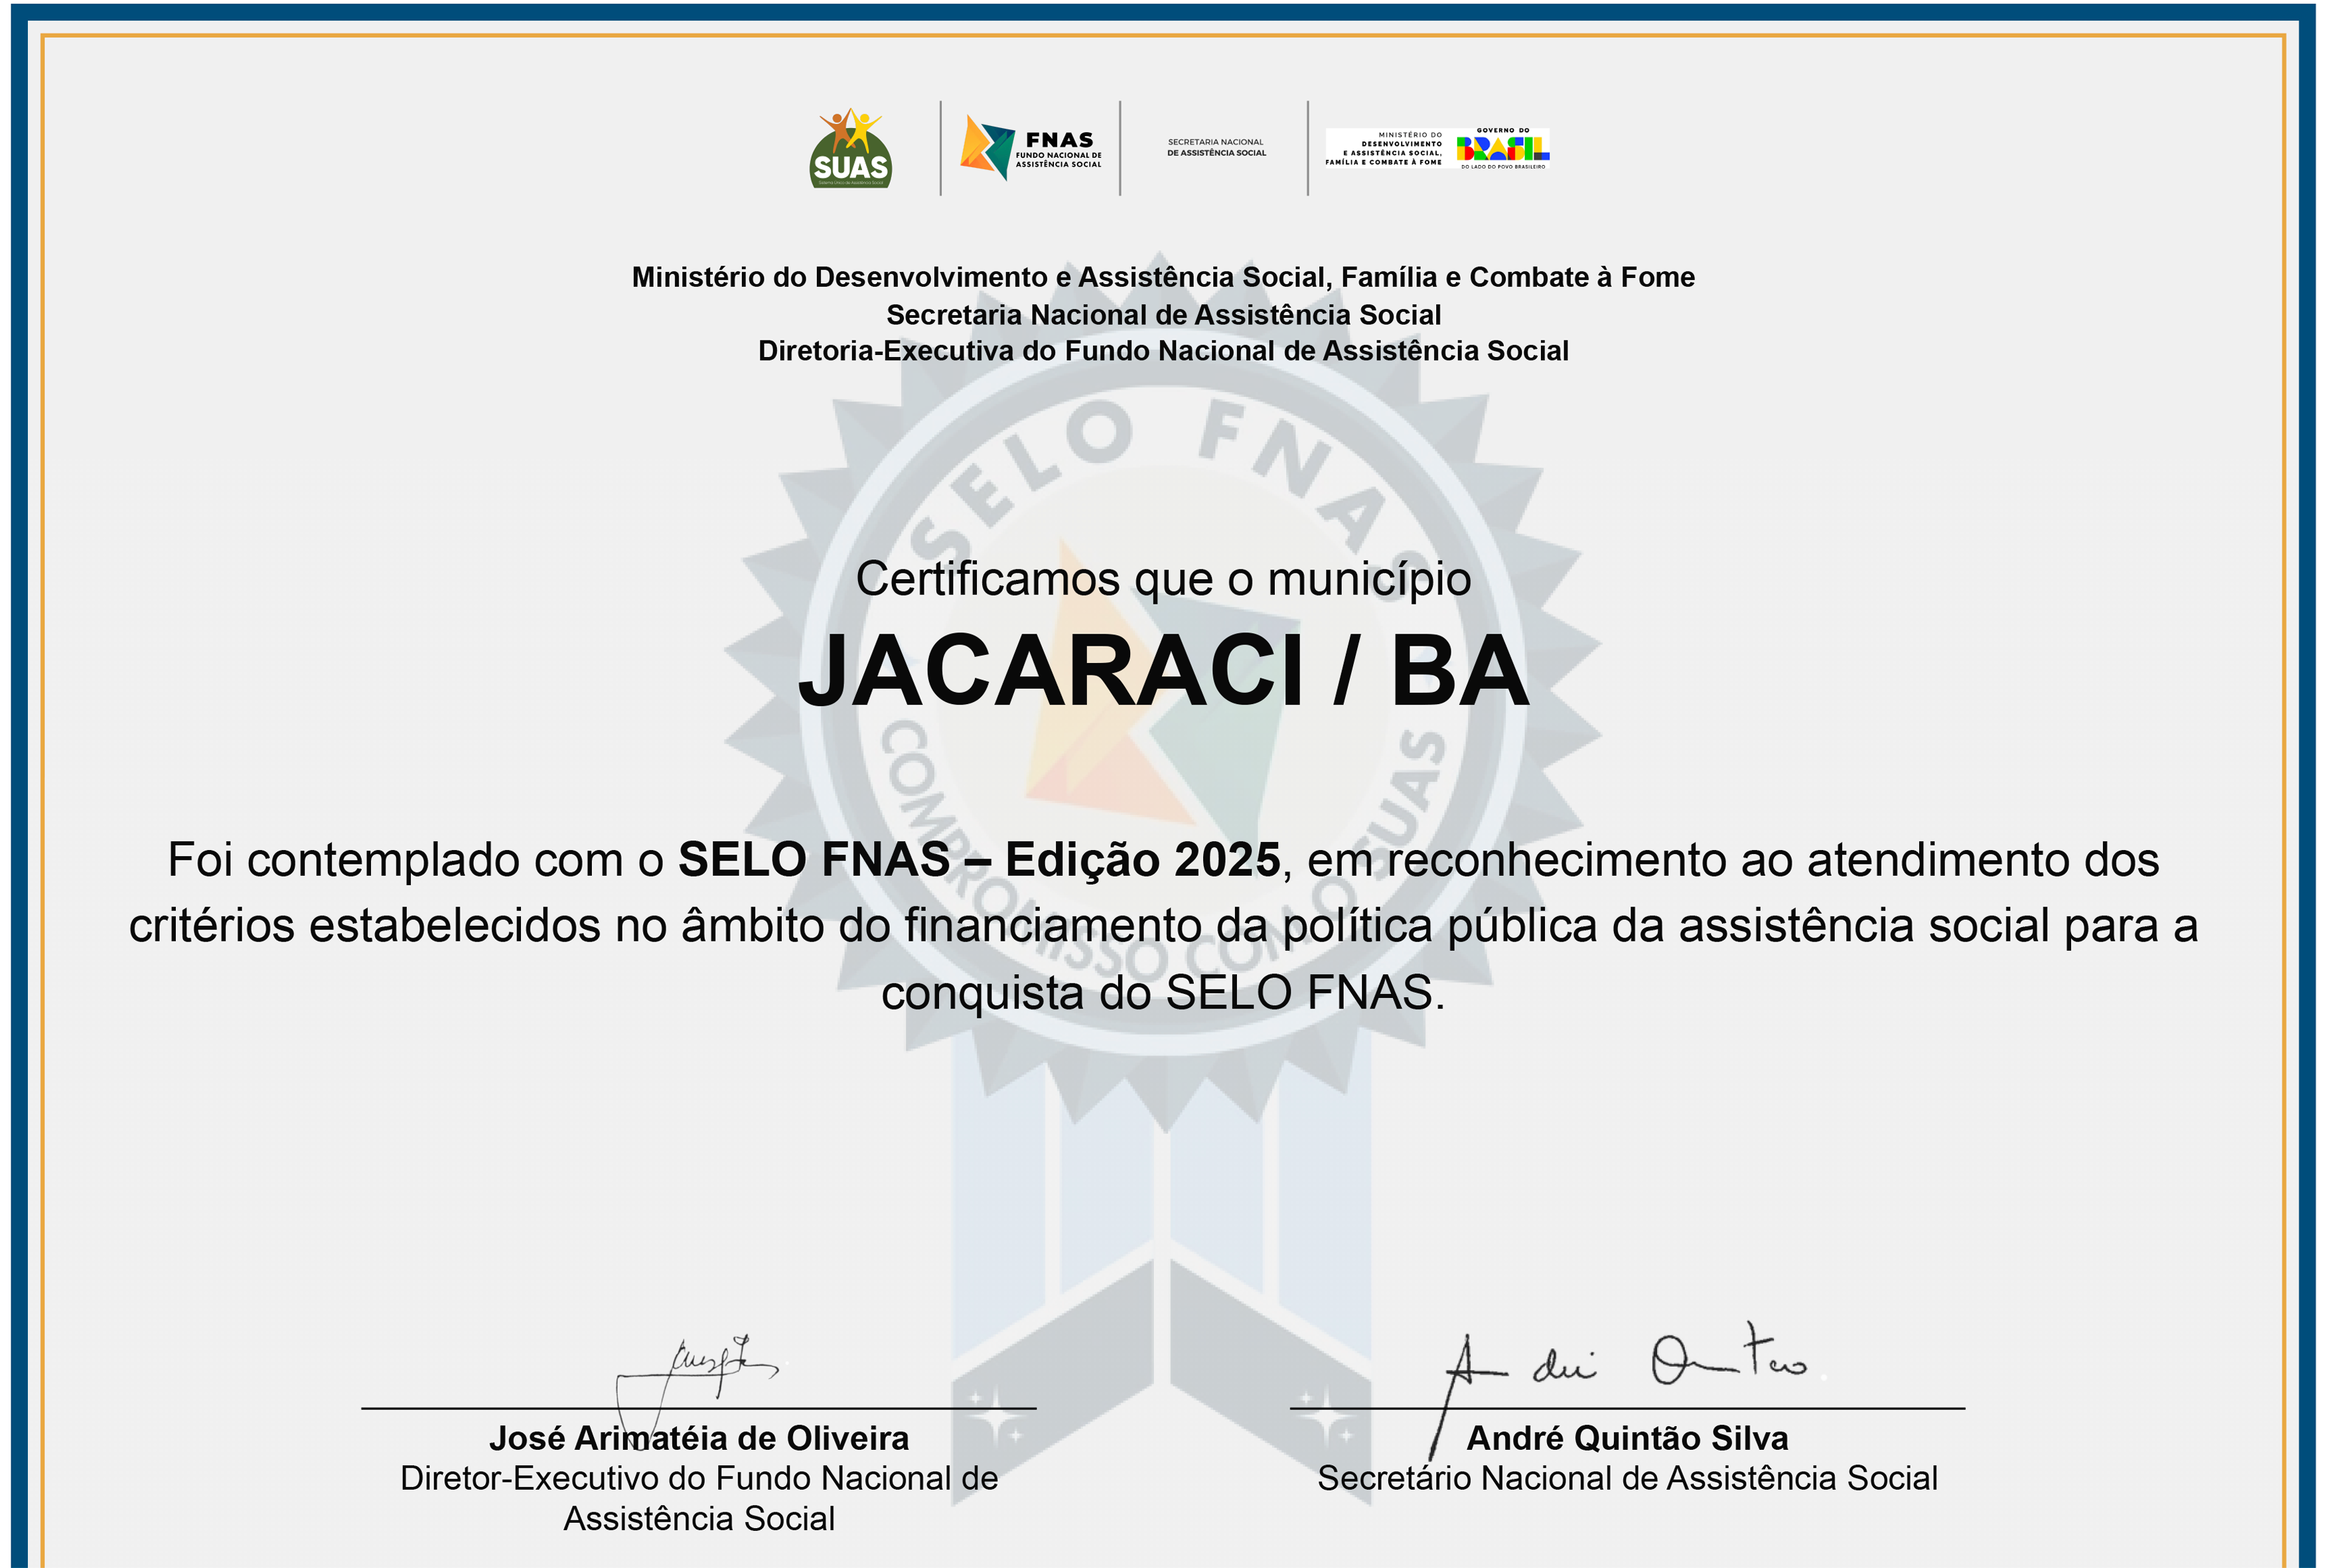
Task: Click the name André Quintão Silva
Action: (1627, 1438)
